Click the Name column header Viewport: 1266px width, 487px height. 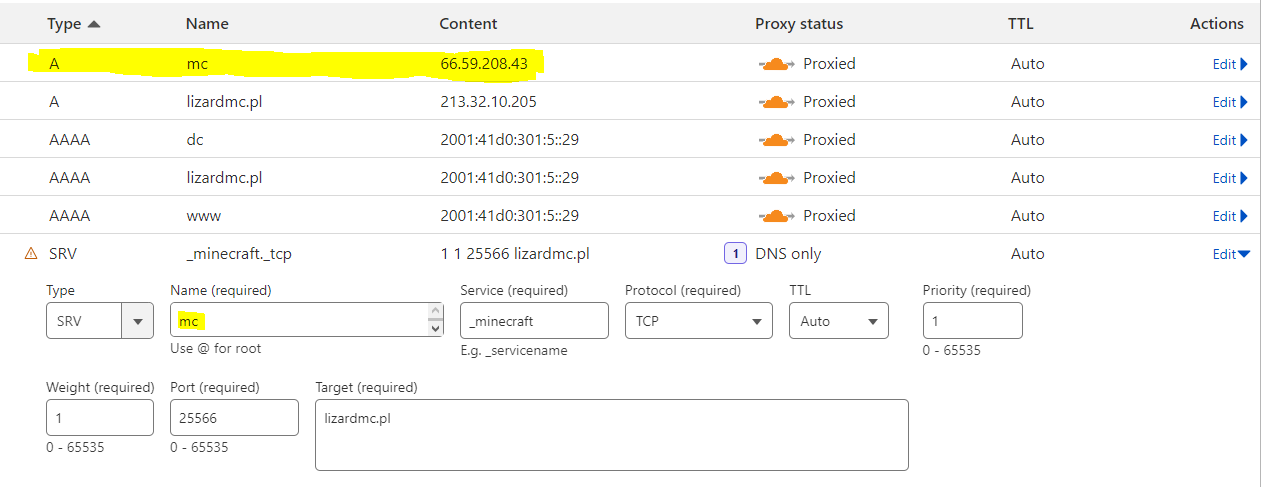coord(207,24)
